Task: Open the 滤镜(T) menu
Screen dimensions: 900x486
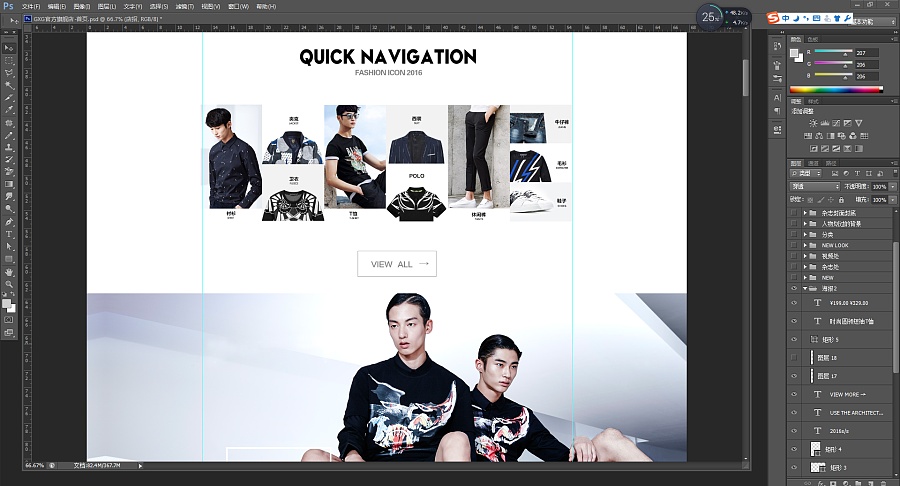Action: point(184,6)
